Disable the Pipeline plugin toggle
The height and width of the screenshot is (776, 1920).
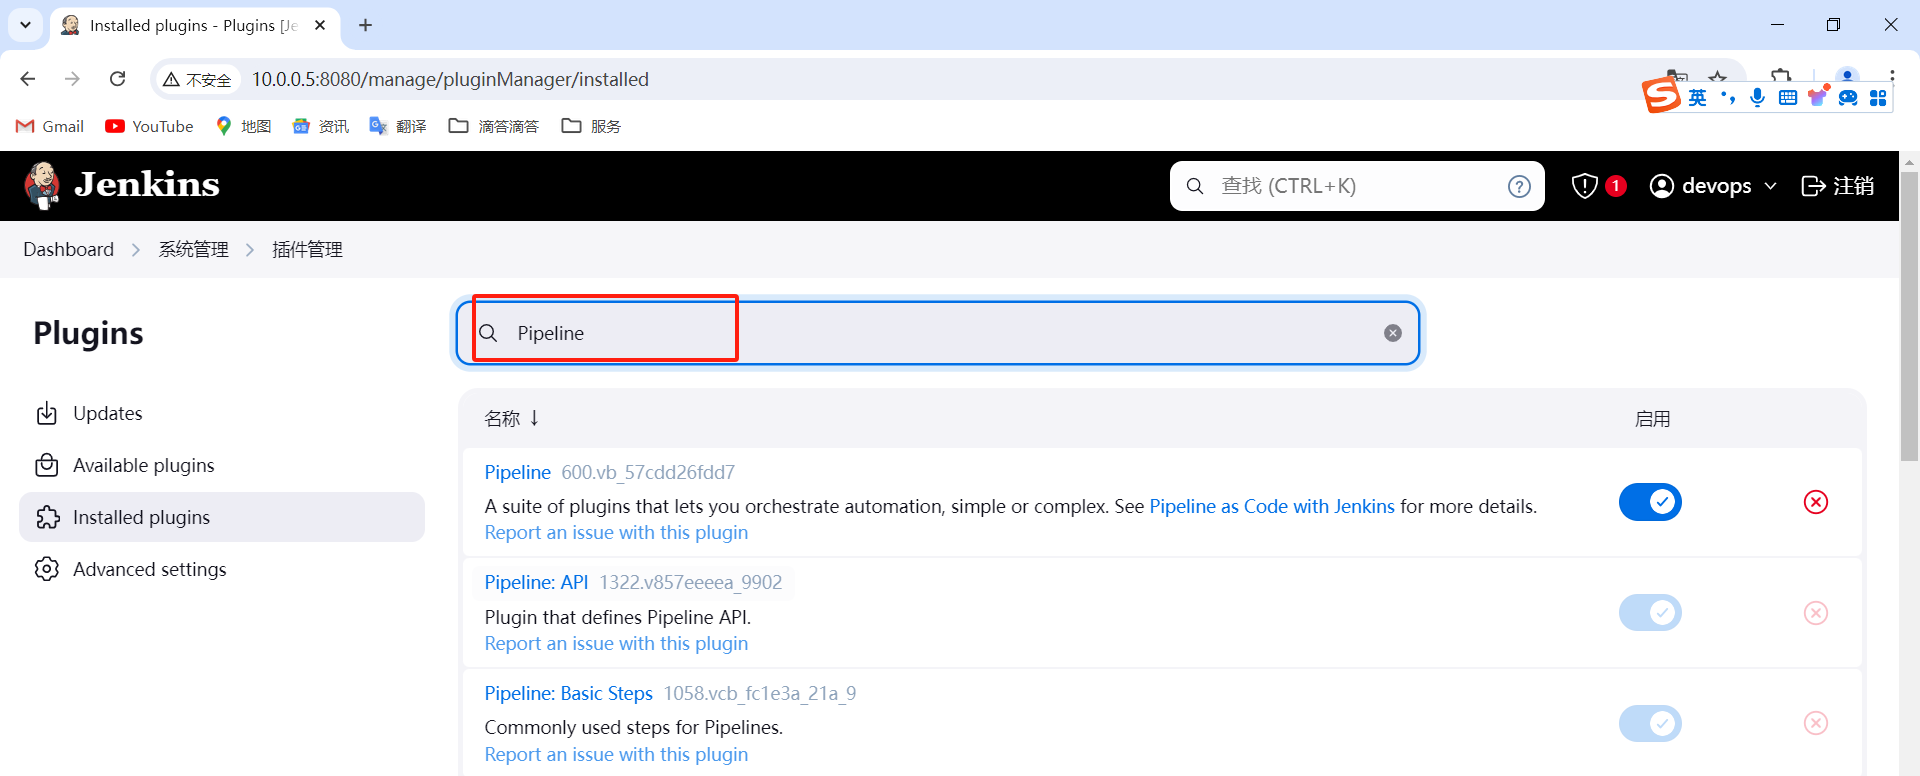tap(1651, 502)
